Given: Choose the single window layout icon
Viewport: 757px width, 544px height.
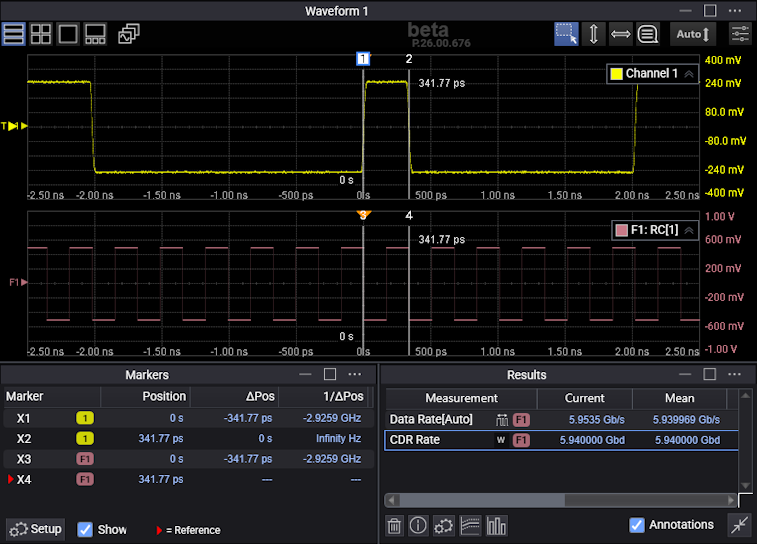Looking at the screenshot, I should [68, 33].
